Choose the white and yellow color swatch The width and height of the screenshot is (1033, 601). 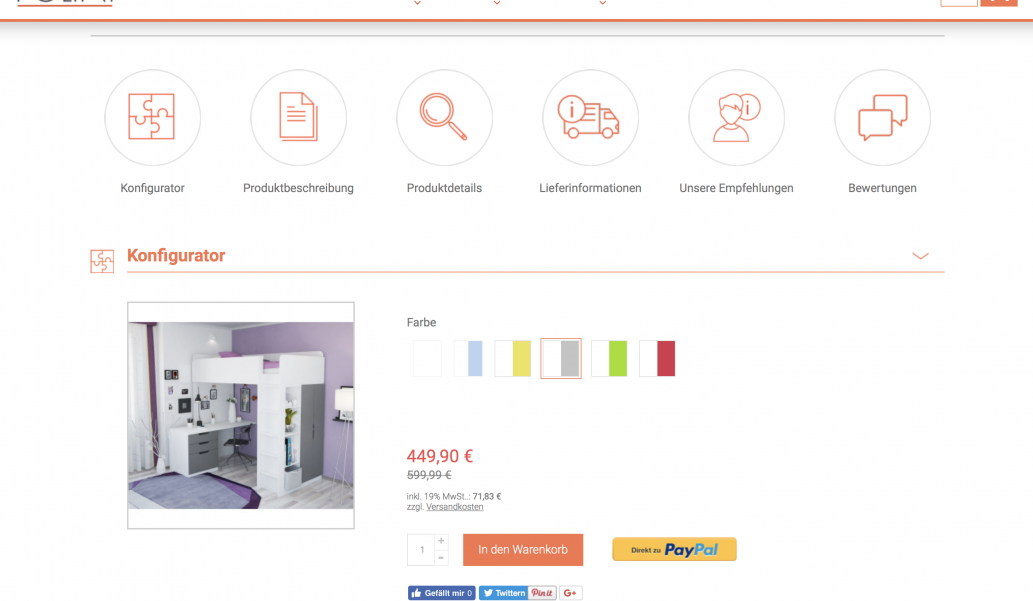(513, 358)
